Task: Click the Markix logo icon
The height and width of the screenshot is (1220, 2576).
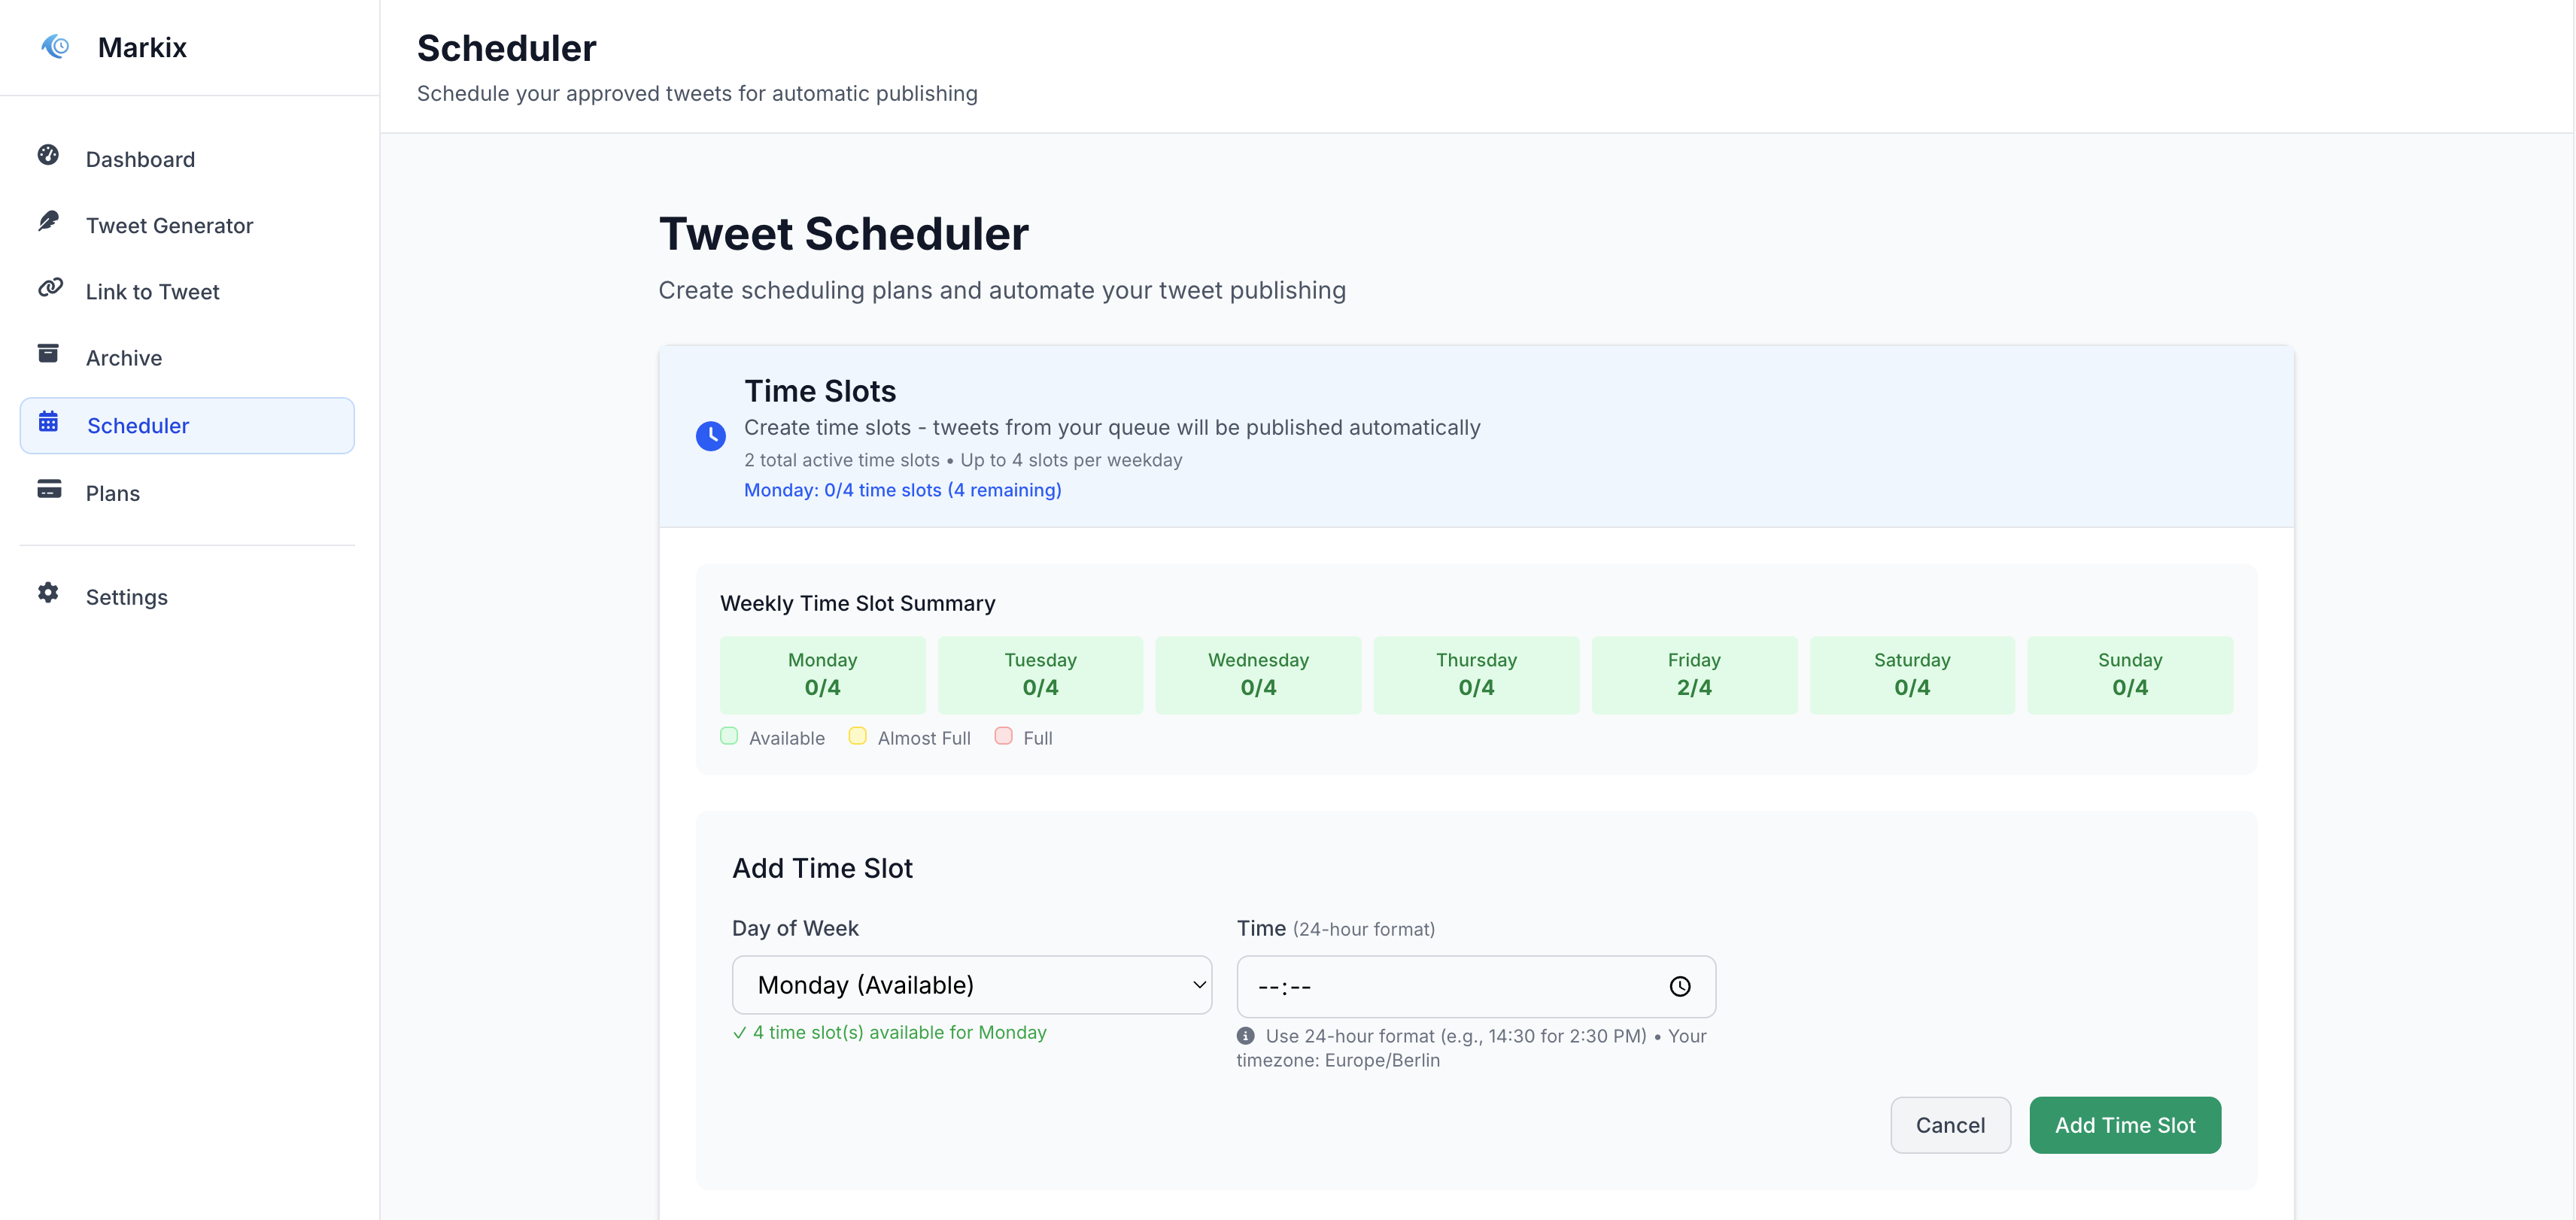Action: click(55, 46)
